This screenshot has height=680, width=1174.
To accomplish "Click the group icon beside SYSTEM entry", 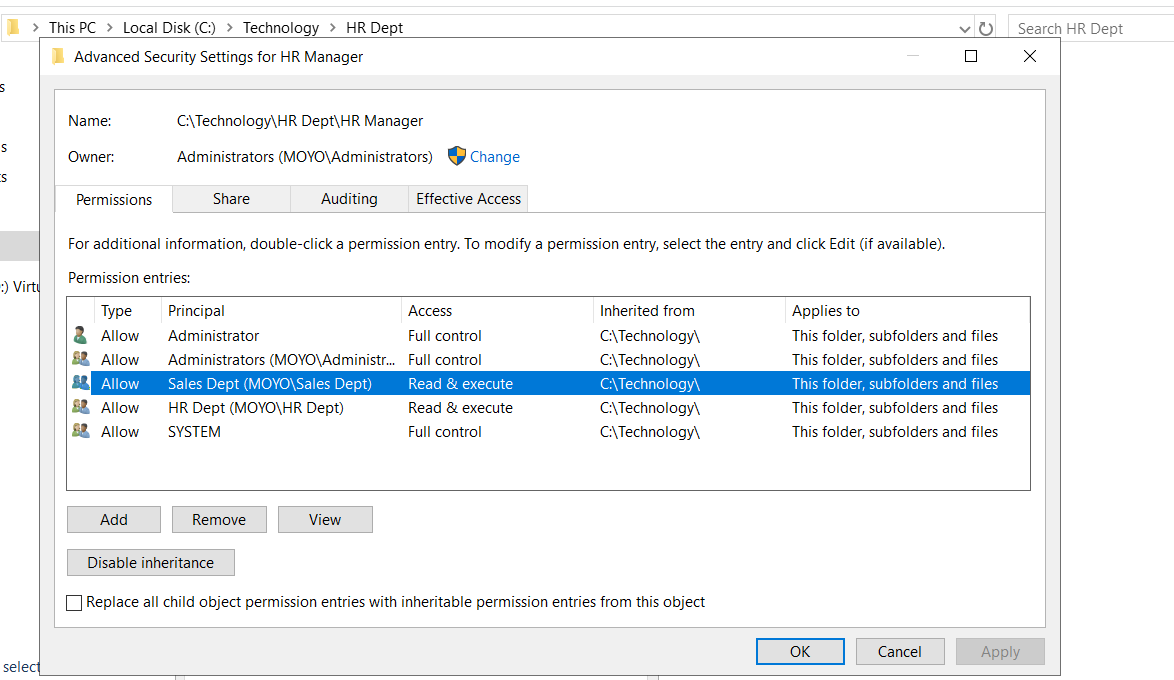I will tap(80, 432).
